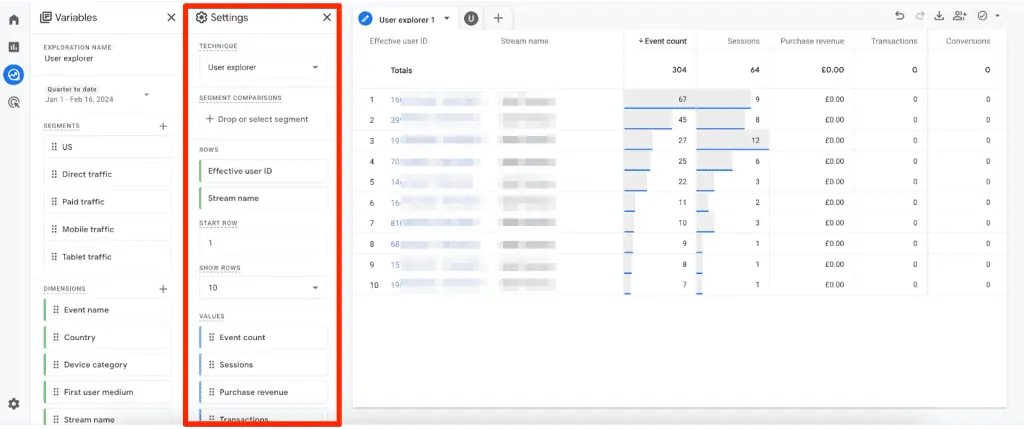Sort by Sessions column header
Image resolution: width=1024 pixels, height=429 pixels.
(743, 41)
